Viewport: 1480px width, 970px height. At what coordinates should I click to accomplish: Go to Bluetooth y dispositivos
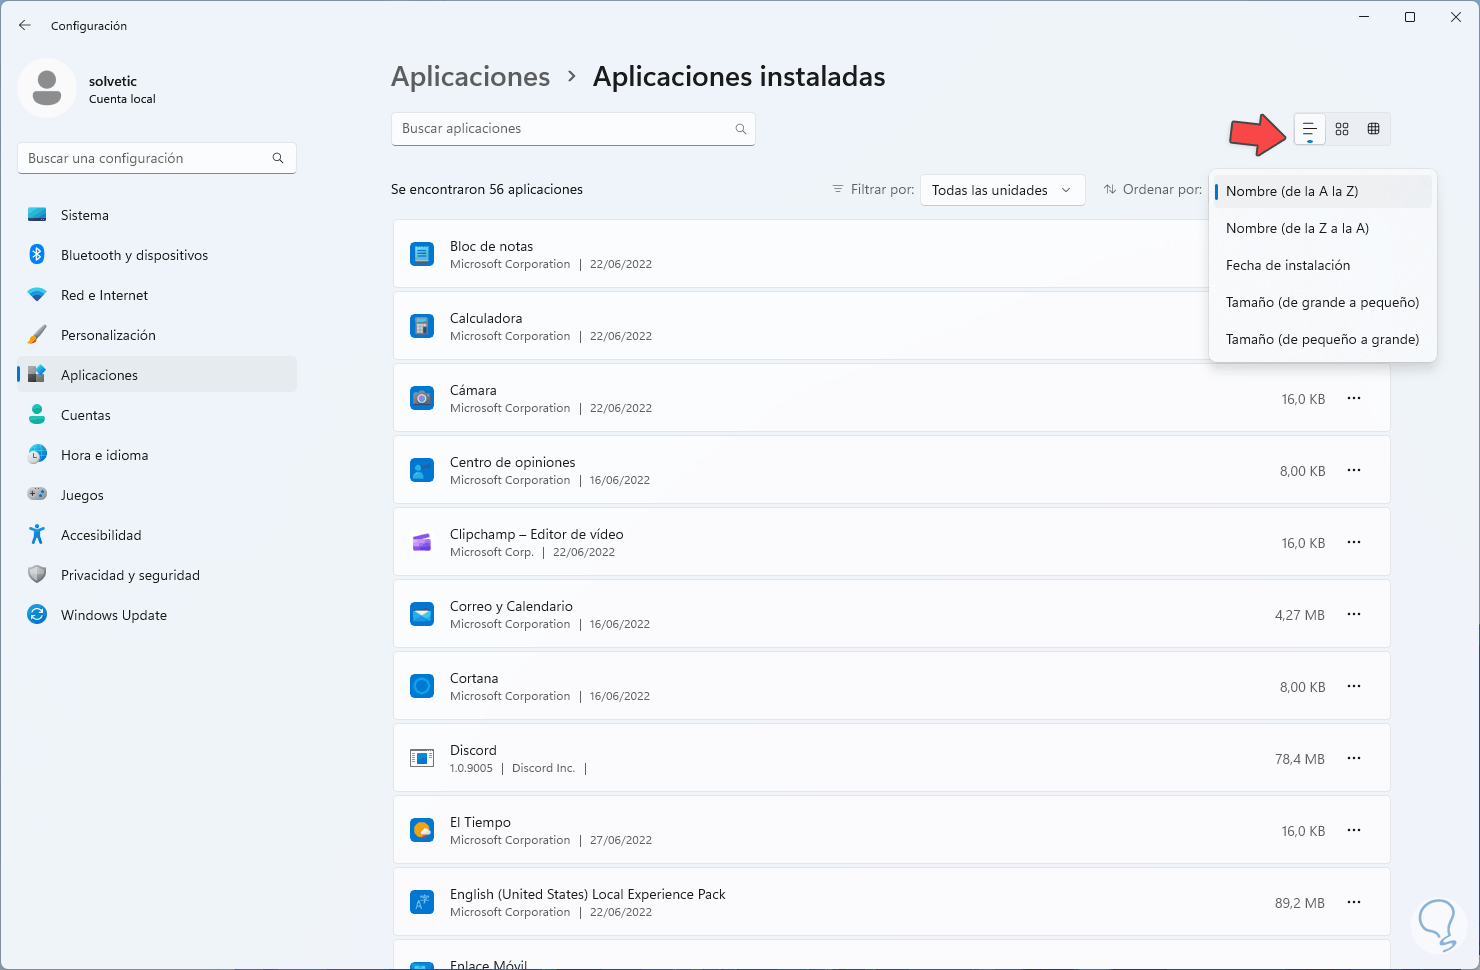pos(134,255)
